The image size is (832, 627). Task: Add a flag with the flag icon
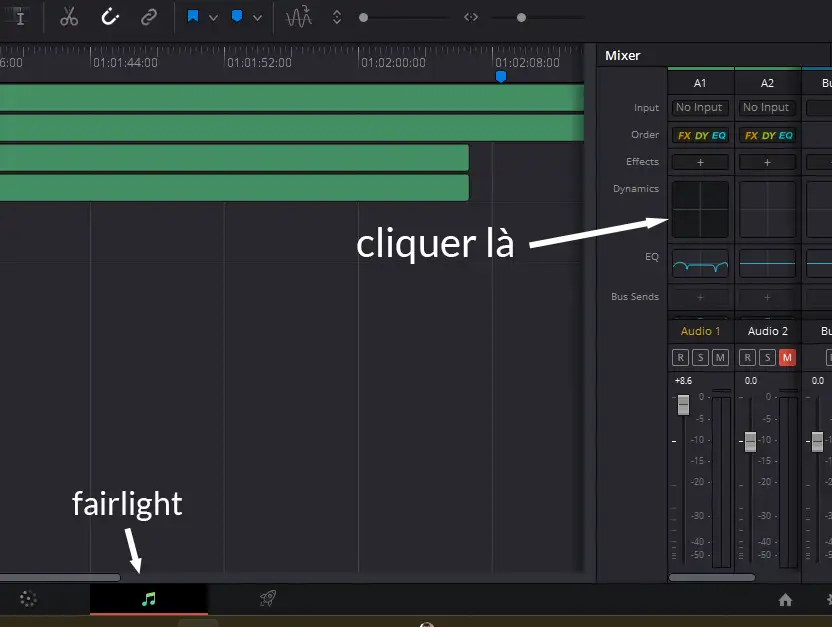click(193, 17)
